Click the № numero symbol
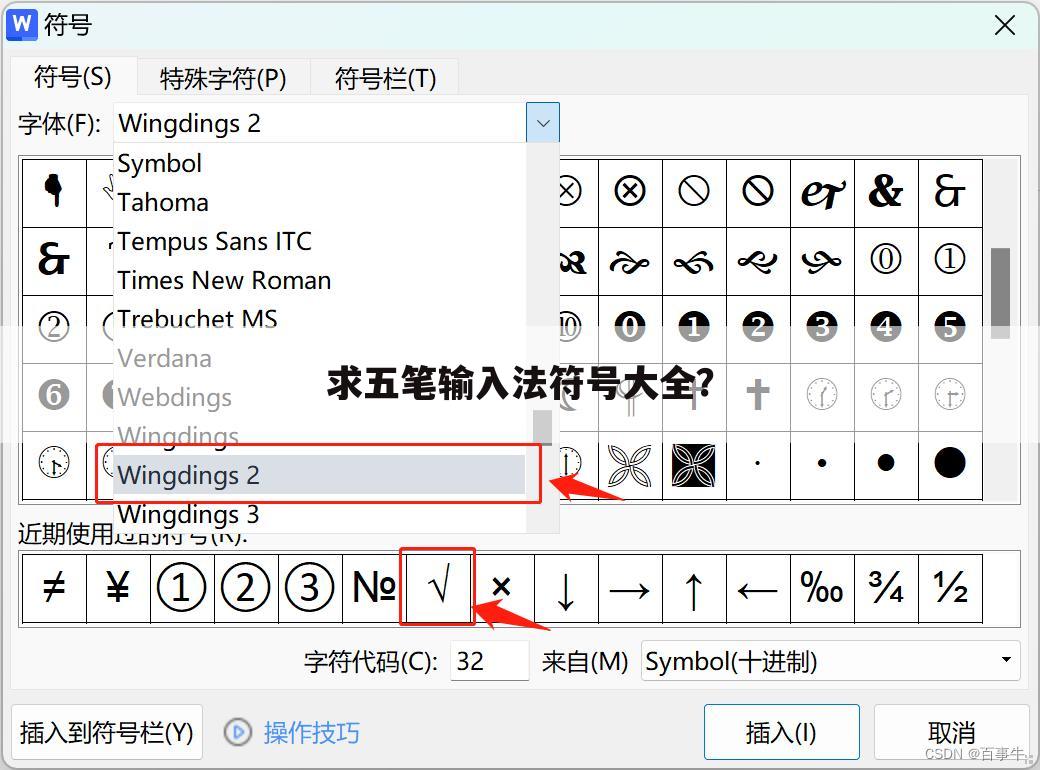 pos(372,590)
